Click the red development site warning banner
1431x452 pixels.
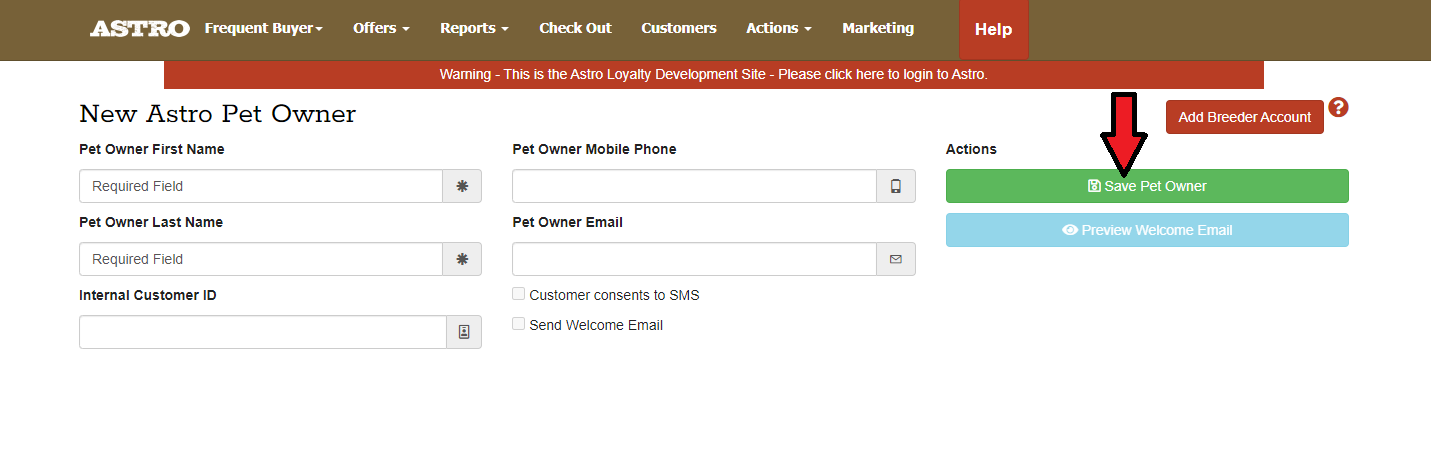coord(713,75)
